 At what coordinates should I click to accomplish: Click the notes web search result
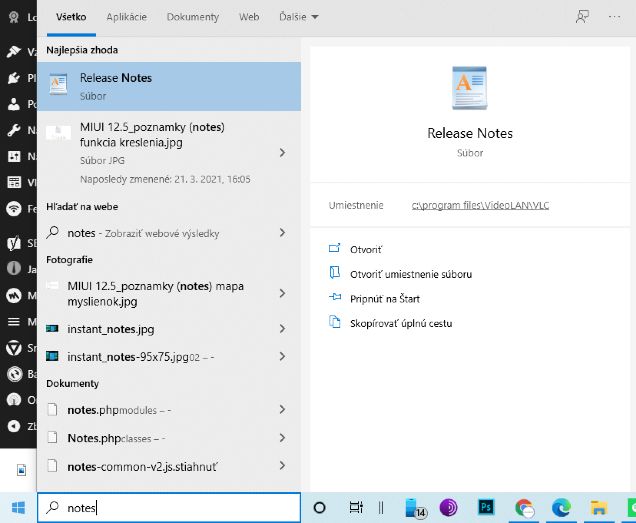coord(154,233)
